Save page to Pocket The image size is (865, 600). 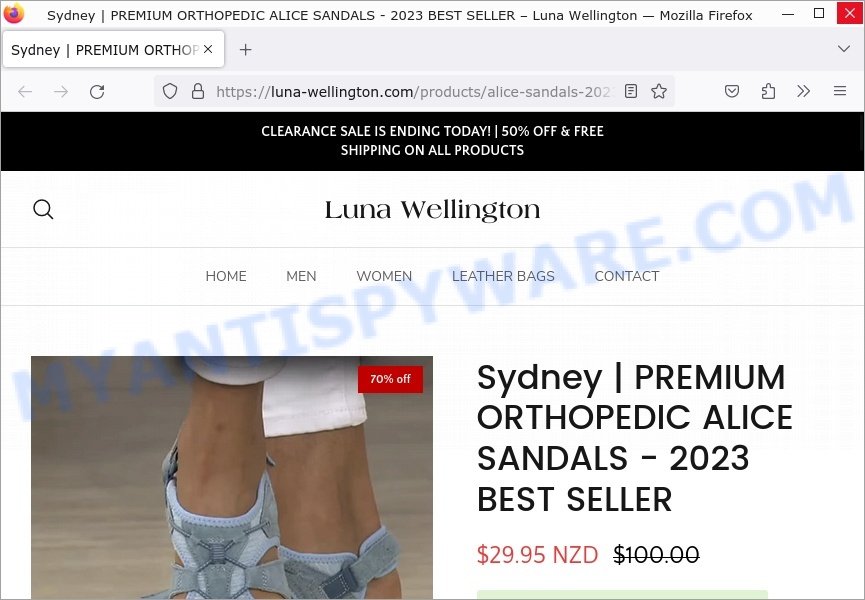(x=731, y=92)
